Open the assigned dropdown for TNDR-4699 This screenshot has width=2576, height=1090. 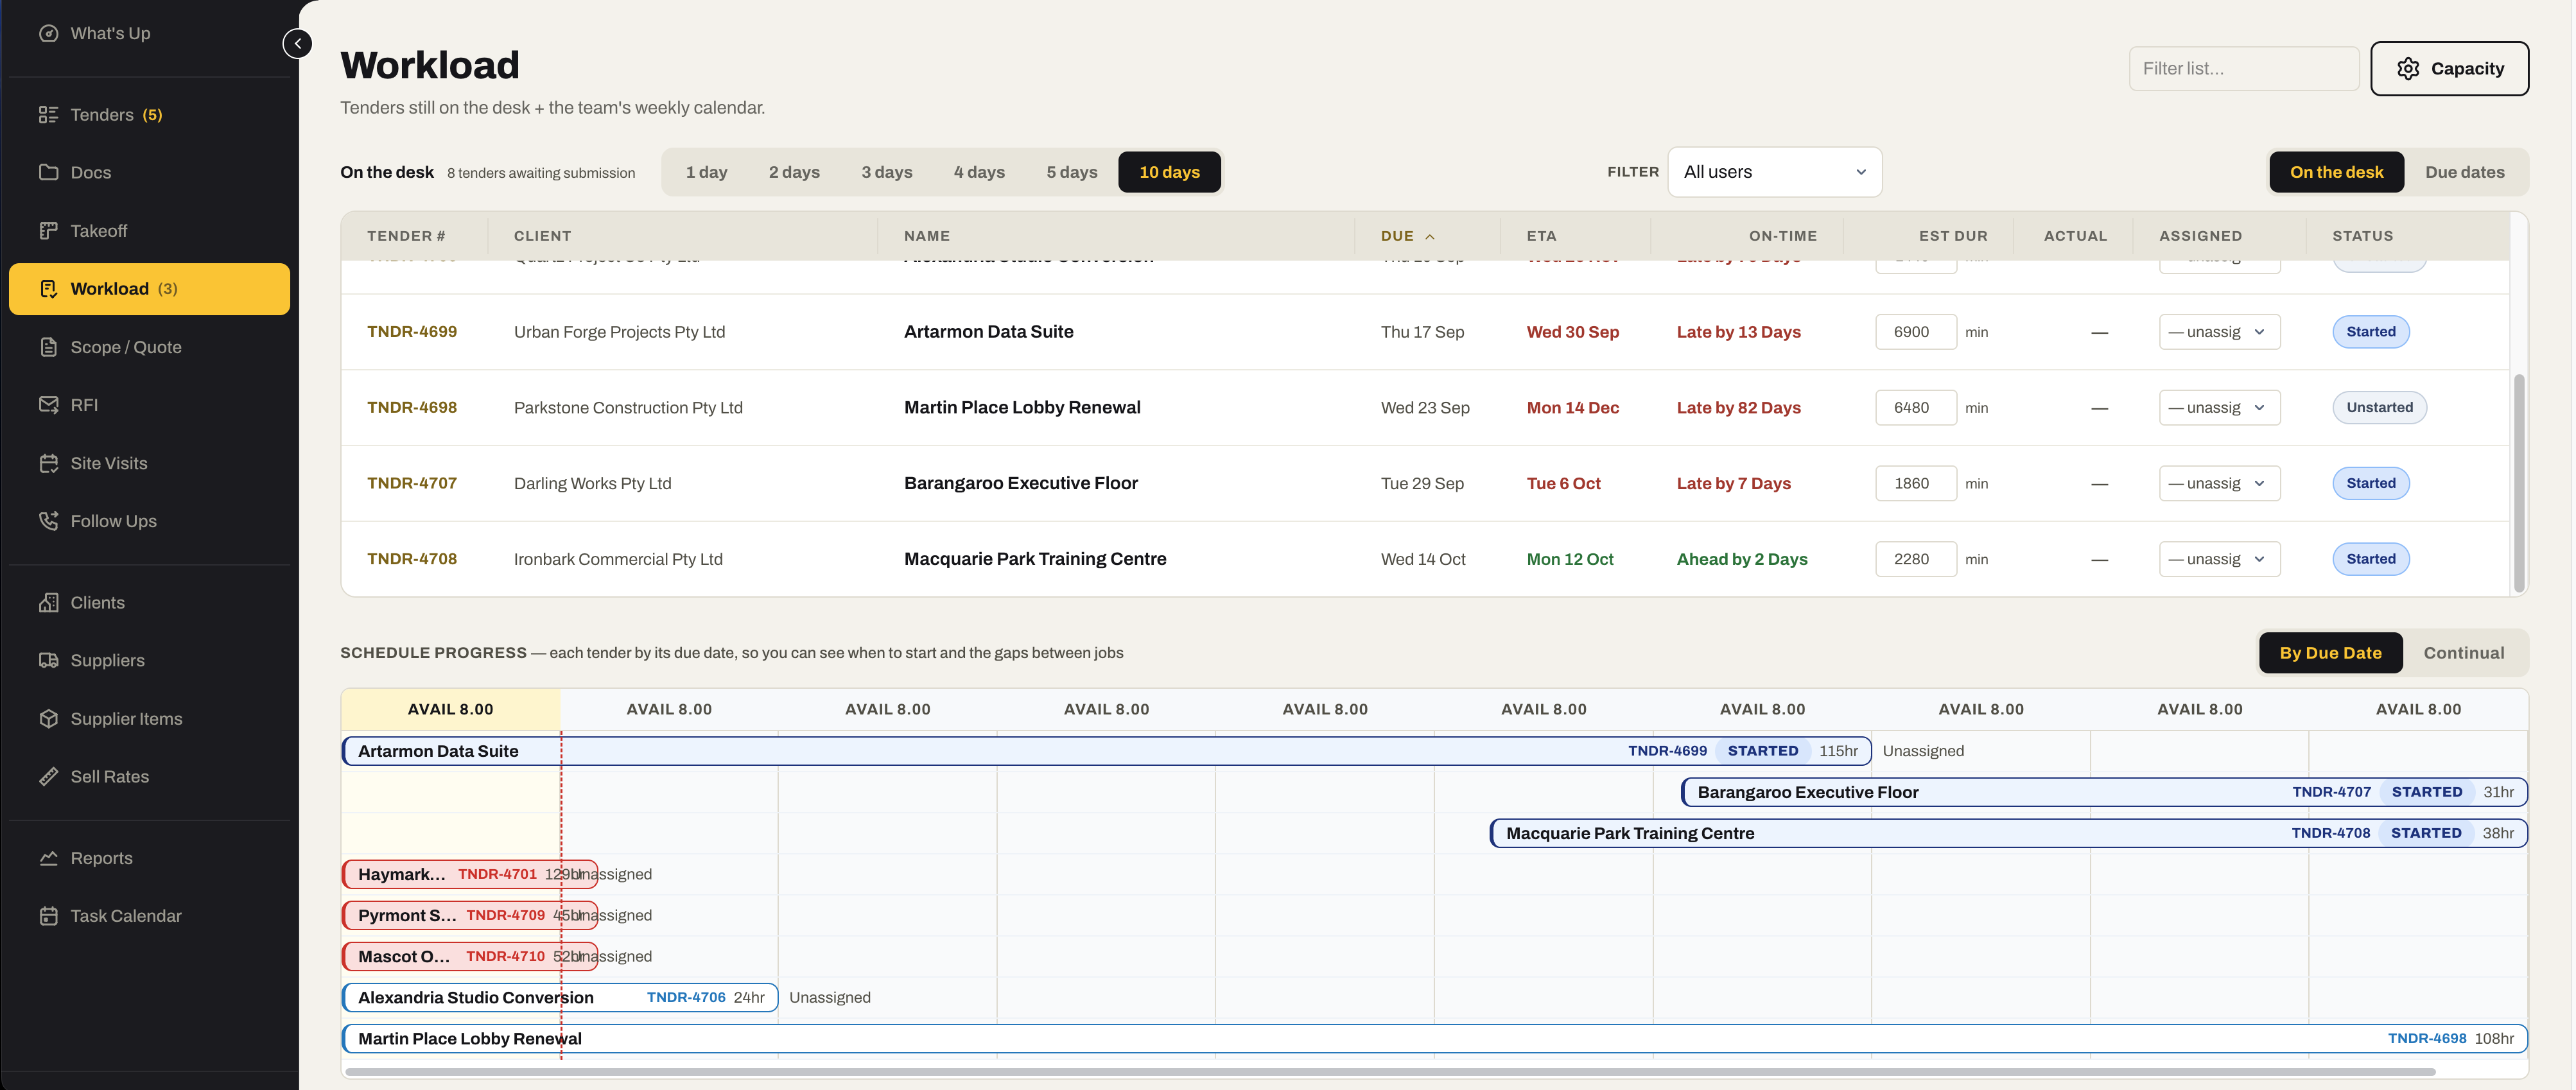click(x=2219, y=332)
